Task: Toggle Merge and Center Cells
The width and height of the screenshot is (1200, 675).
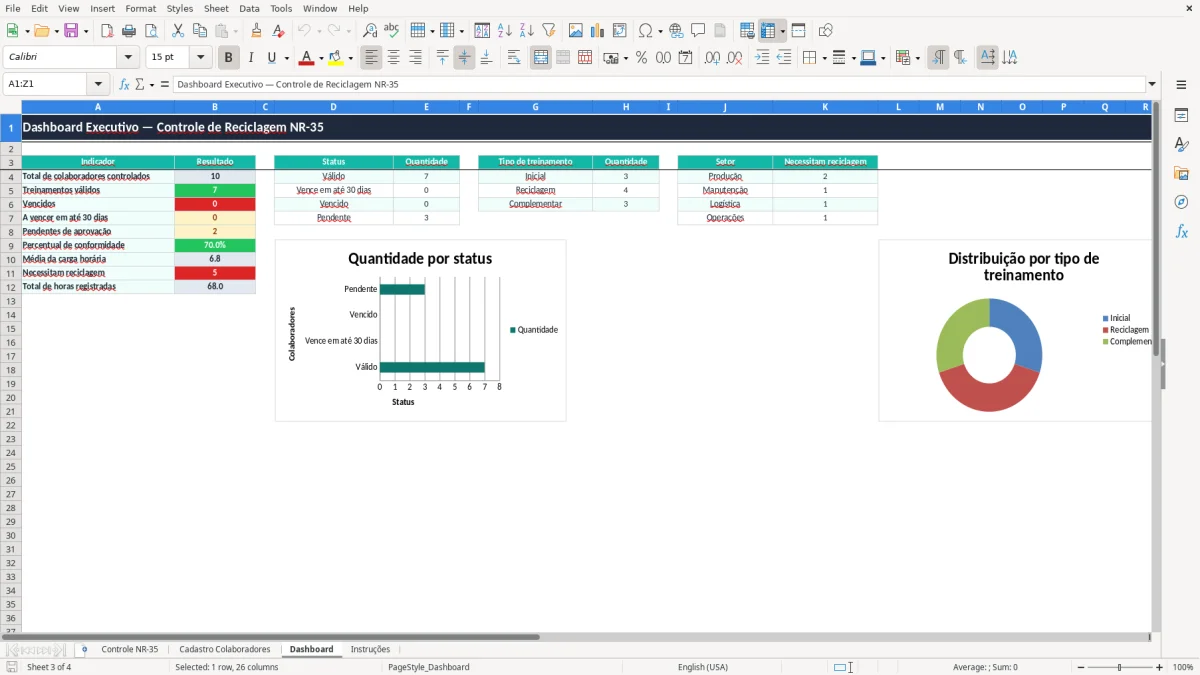Action: coord(541,58)
